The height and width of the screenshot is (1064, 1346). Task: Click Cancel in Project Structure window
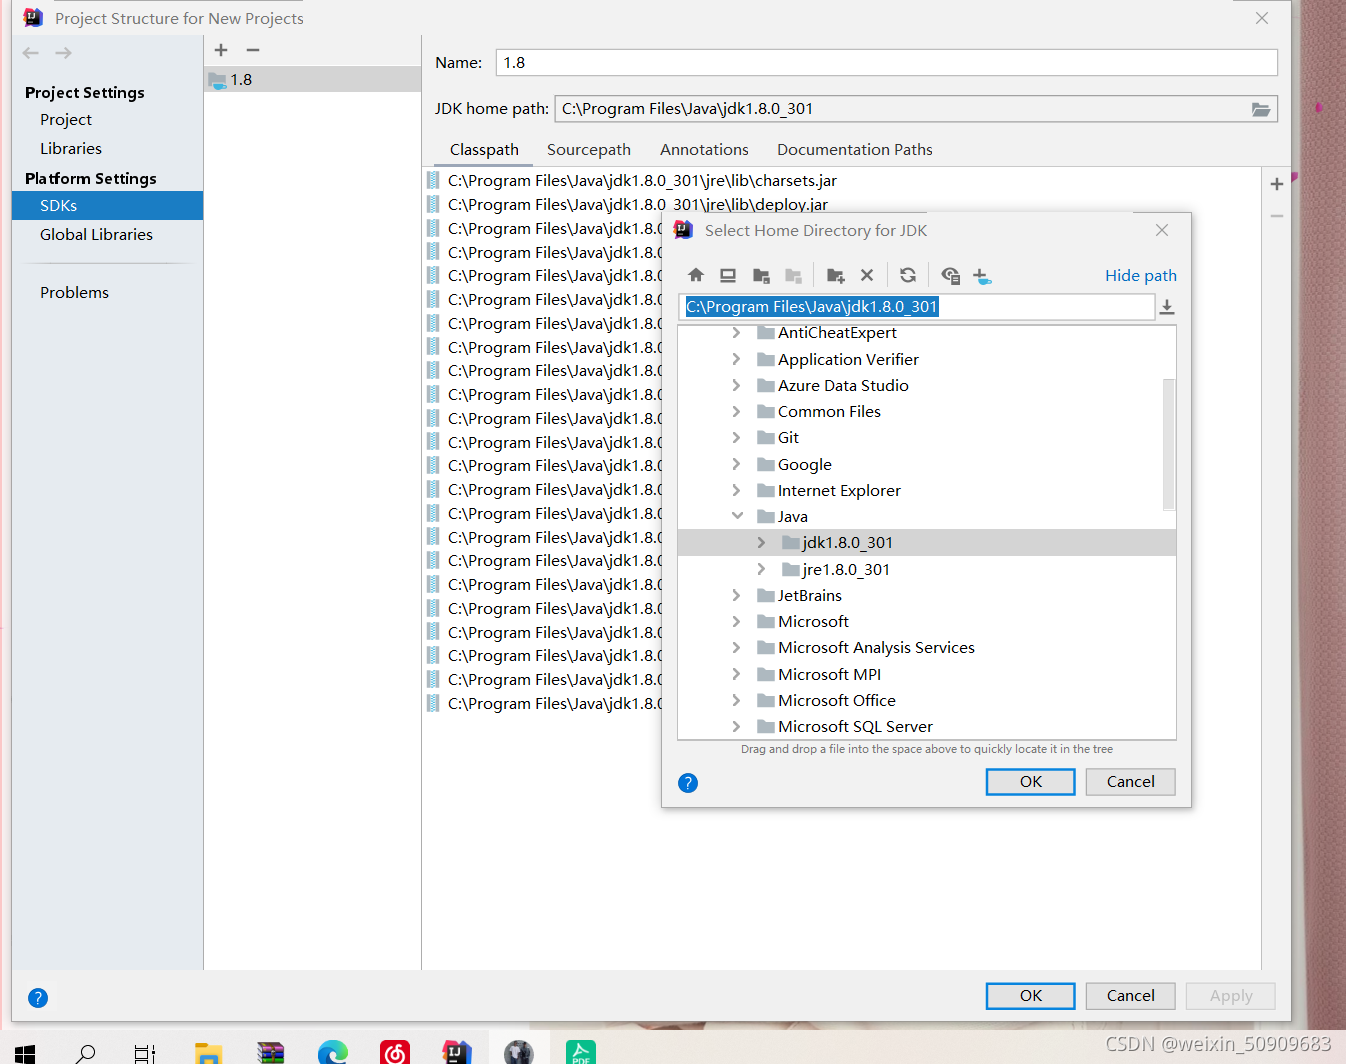pos(1130,996)
